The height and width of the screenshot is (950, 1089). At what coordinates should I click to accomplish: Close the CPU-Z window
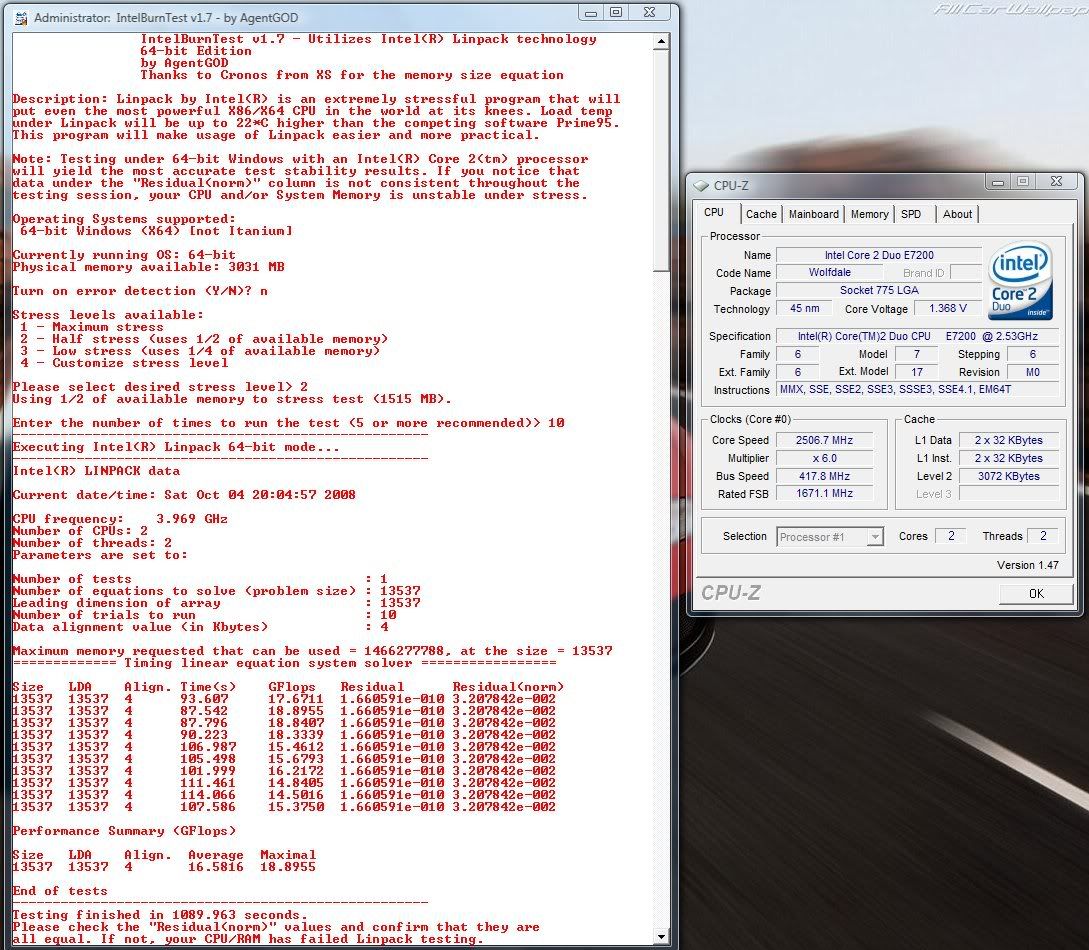[1056, 182]
